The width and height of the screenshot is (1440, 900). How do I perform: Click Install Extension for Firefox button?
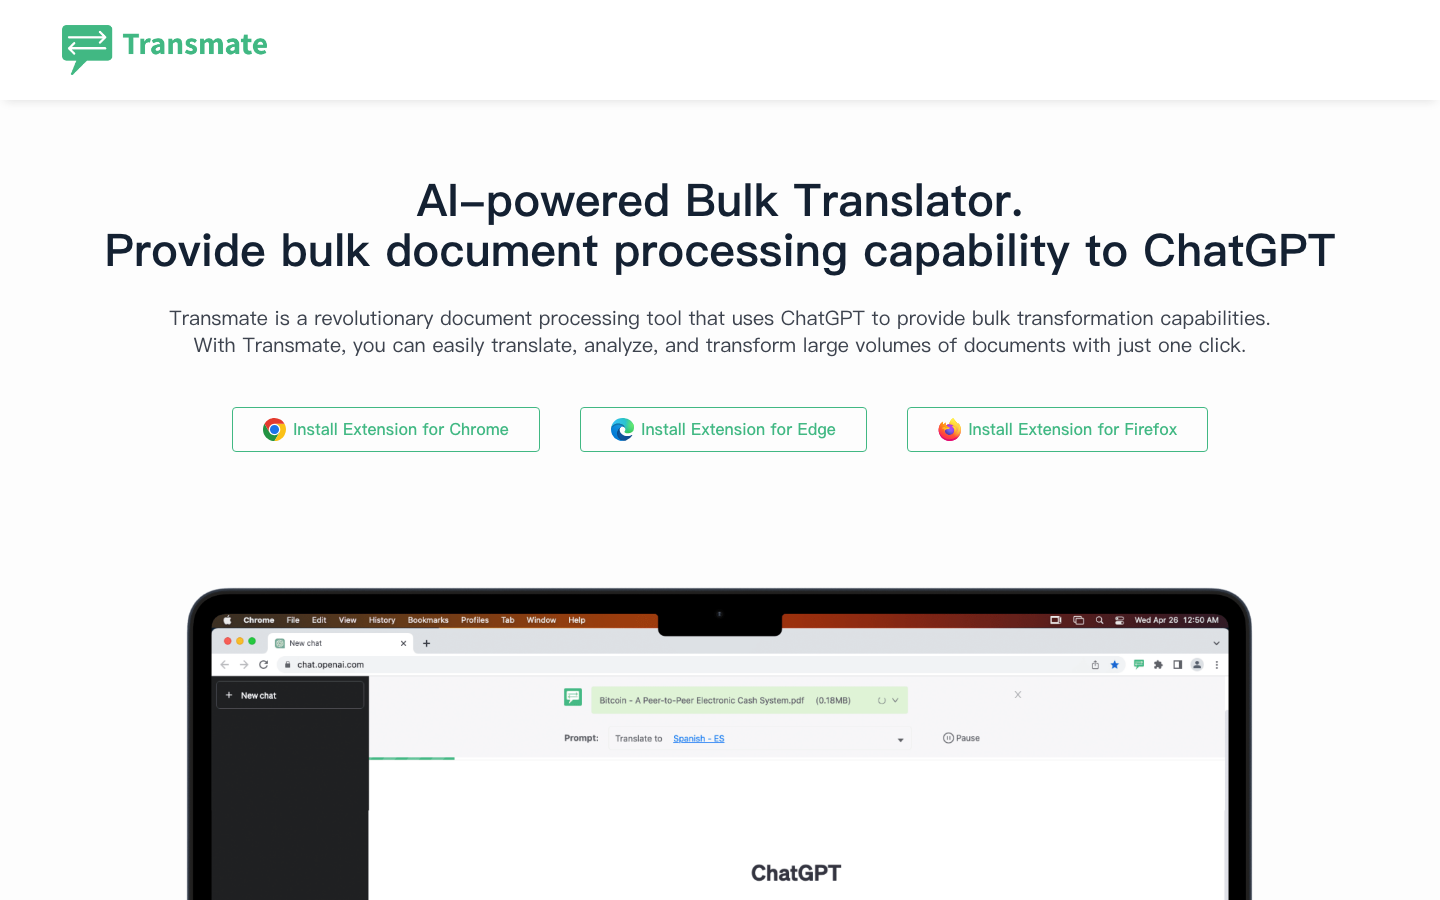coord(1057,429)
